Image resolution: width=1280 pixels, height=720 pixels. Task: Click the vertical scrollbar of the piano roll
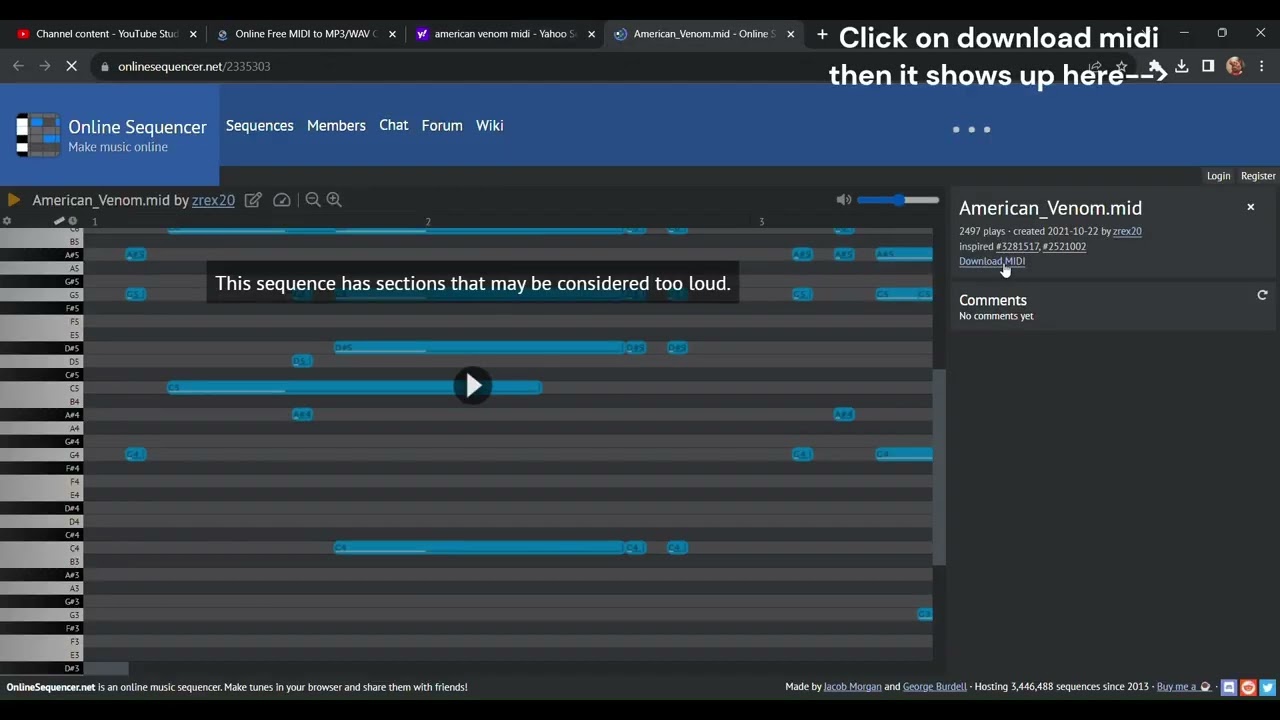(939, 466)
